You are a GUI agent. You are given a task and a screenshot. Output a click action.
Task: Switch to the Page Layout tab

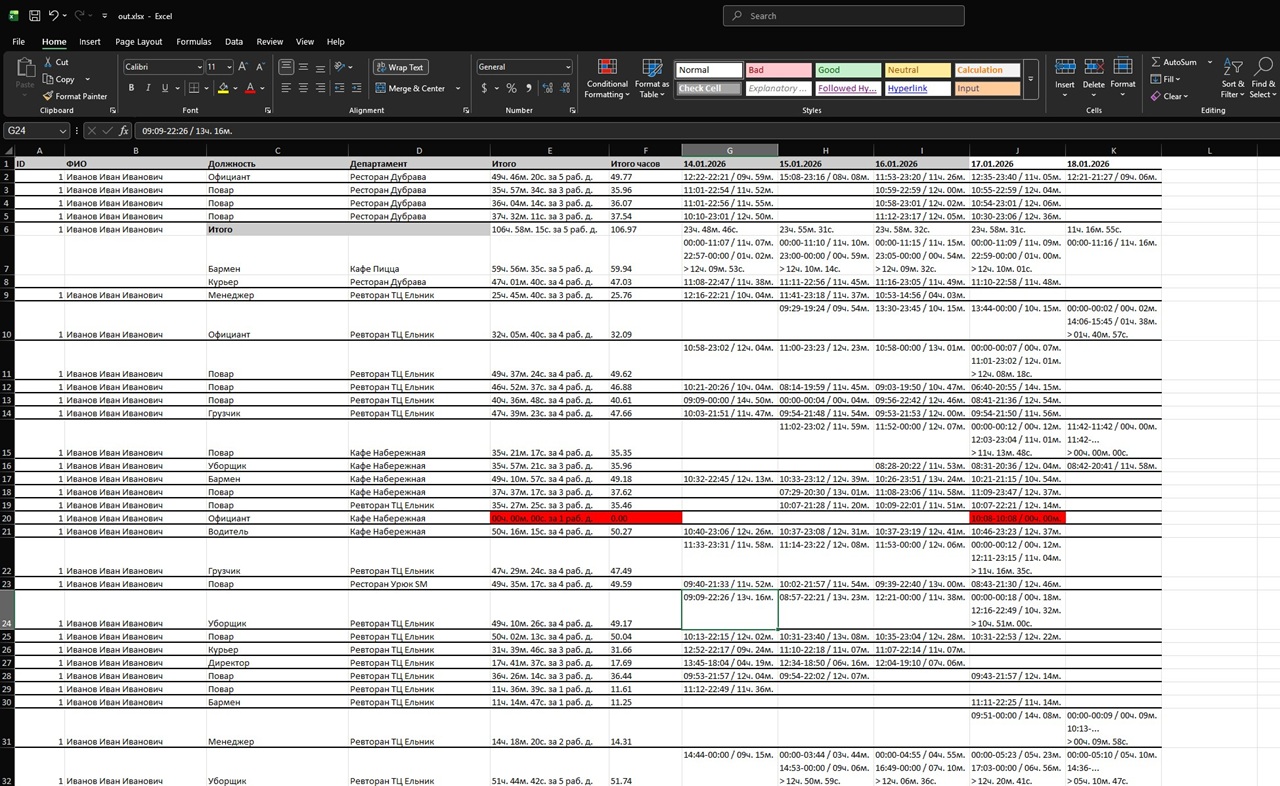point(138,42)
